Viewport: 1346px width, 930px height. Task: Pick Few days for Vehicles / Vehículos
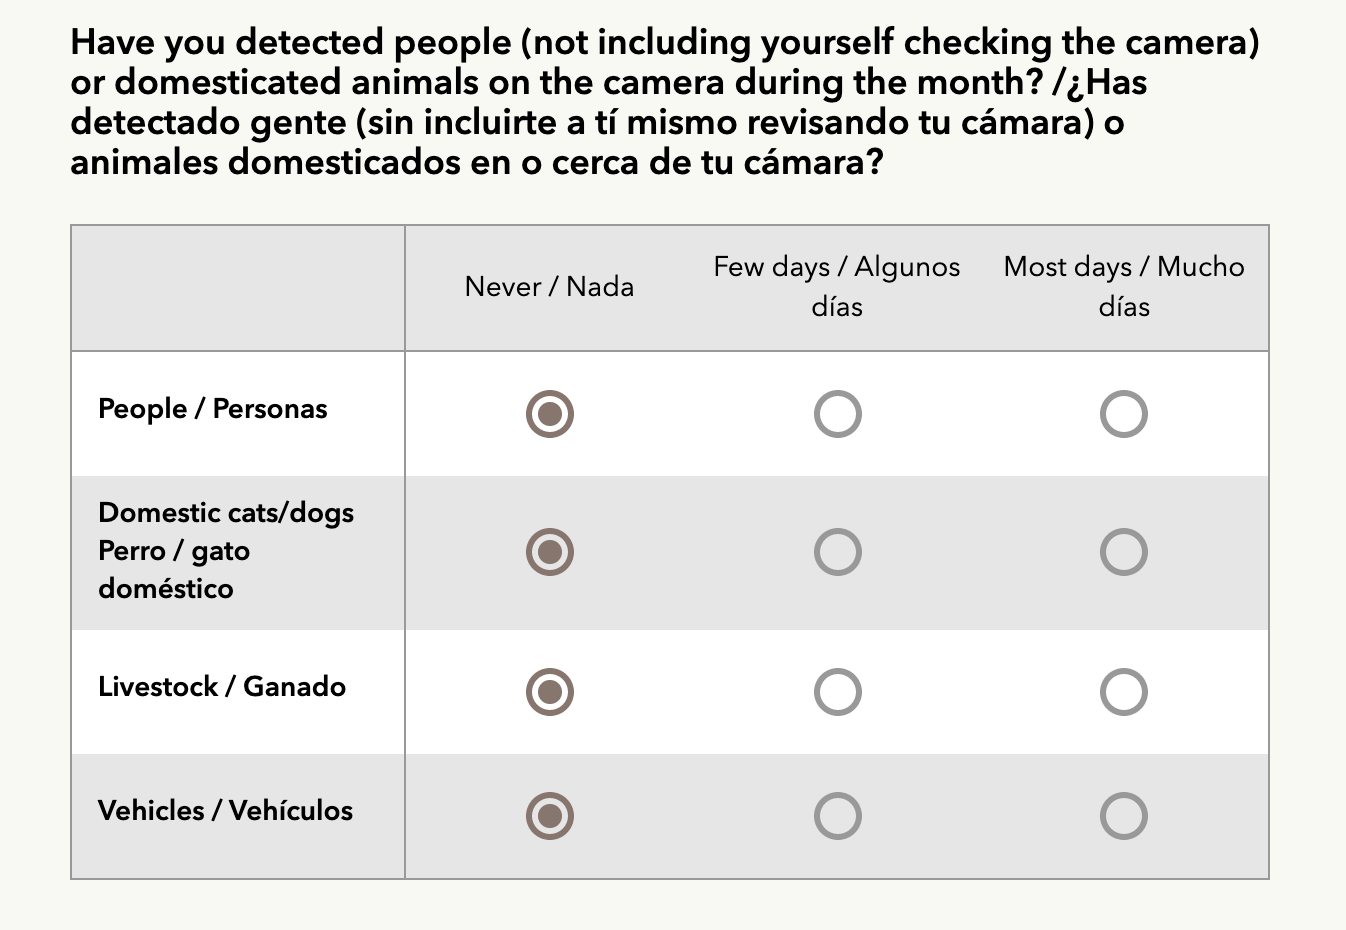click(x=837, y=816)
